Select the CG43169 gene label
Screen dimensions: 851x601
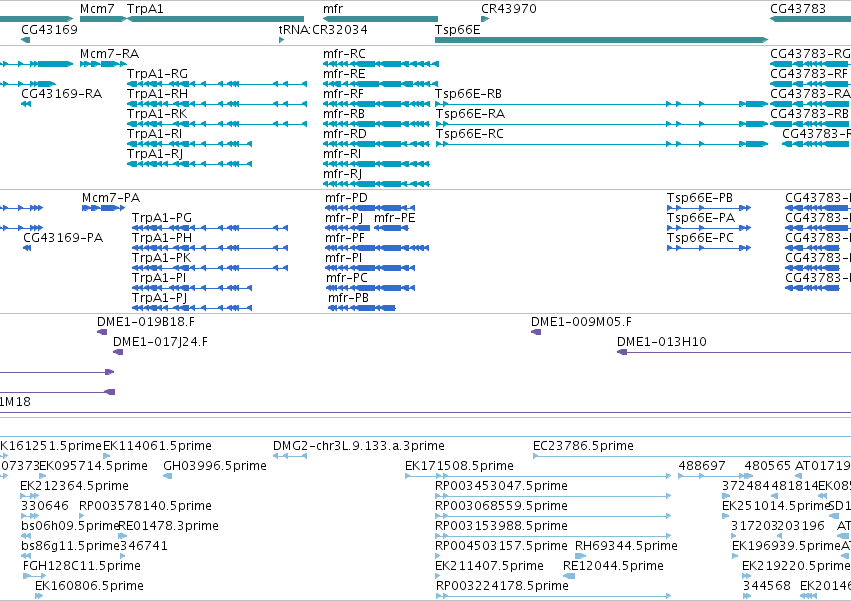tap(49, 29)
